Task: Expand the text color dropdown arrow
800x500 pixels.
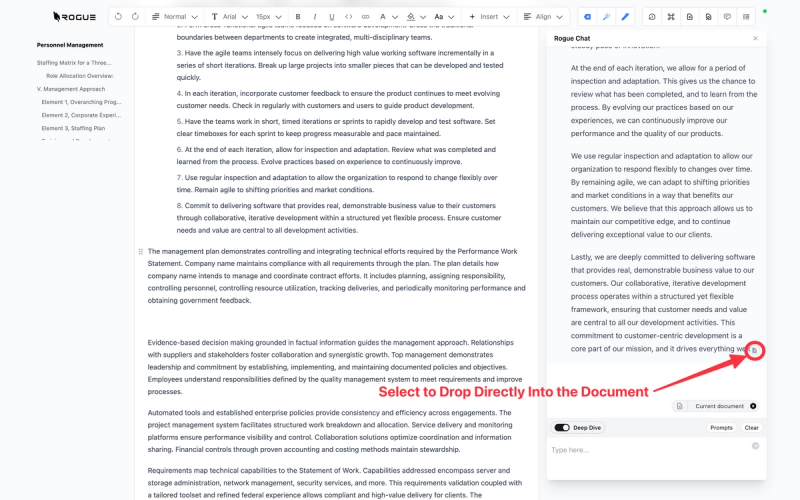Action: [x=395, y=17]
